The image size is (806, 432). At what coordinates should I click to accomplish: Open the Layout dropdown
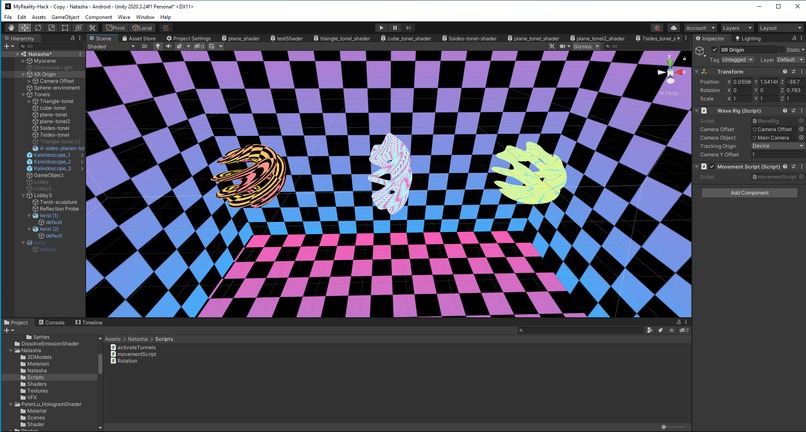coord(779,28)
